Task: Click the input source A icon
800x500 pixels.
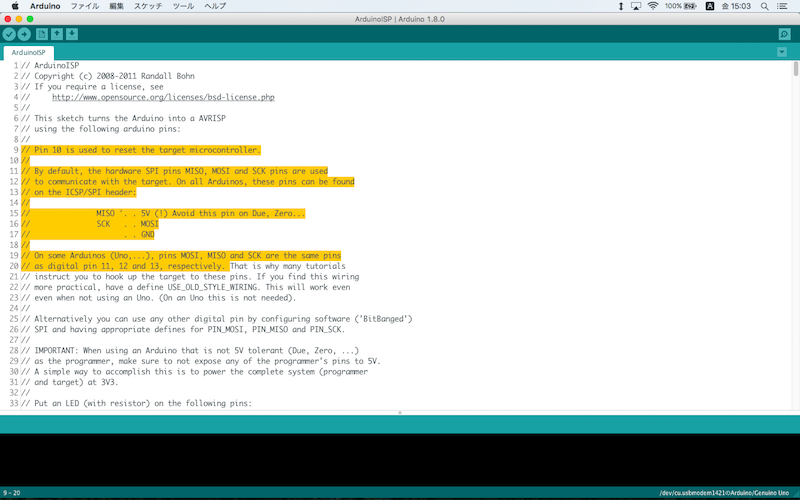Action: 709,6
